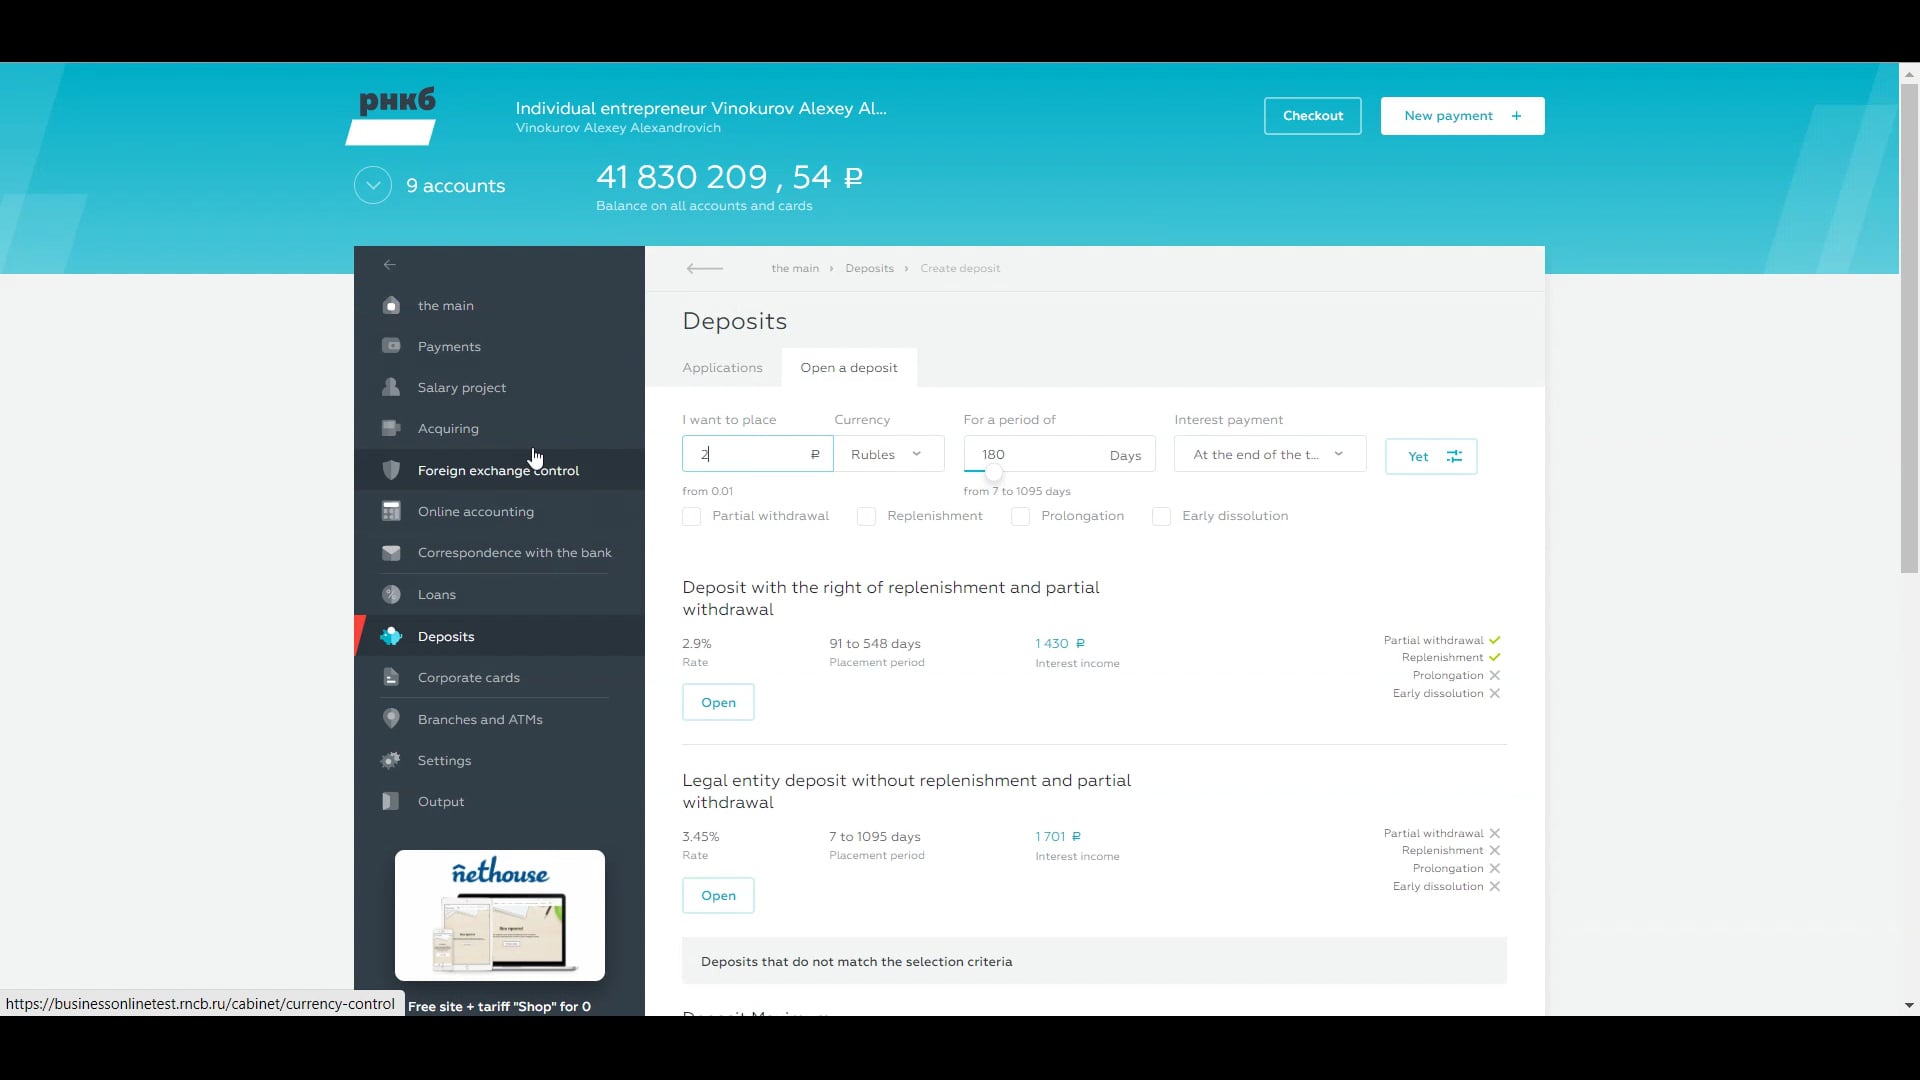The width and height of the screenshot is (1920, 1080).
Task: Click the 1 701 ₽ interest income value
Action: 1058,836
